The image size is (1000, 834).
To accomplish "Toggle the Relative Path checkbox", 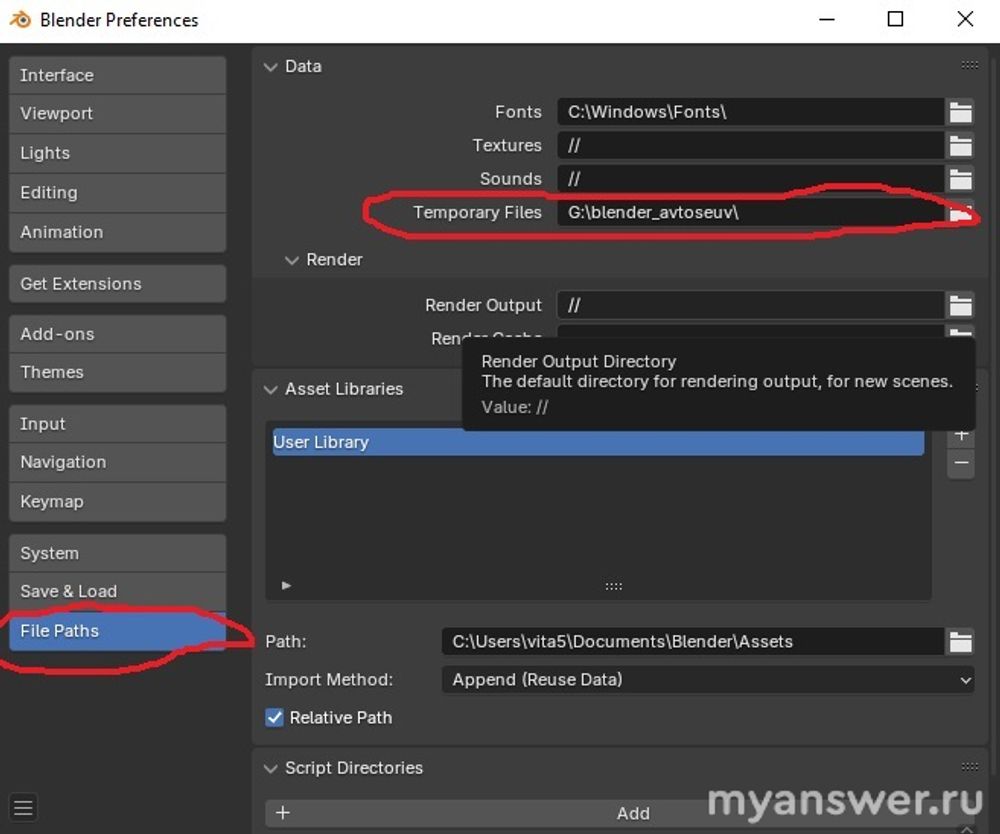I will (x=274, y=718).
